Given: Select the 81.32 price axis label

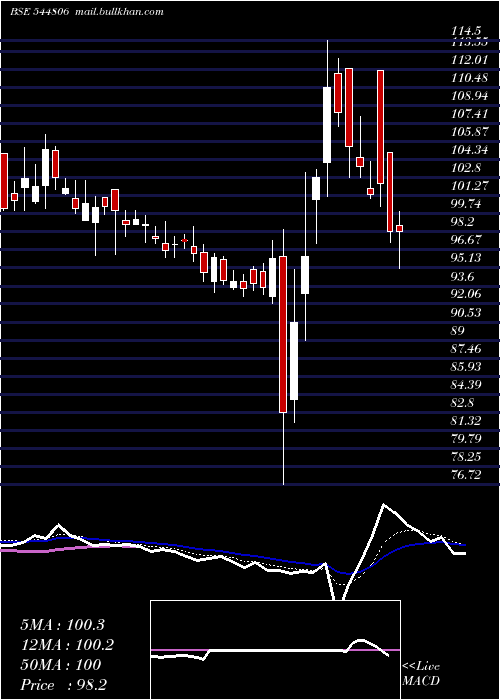Looking at the screenshot, I should pyautogui.click(x=466, y=421).
